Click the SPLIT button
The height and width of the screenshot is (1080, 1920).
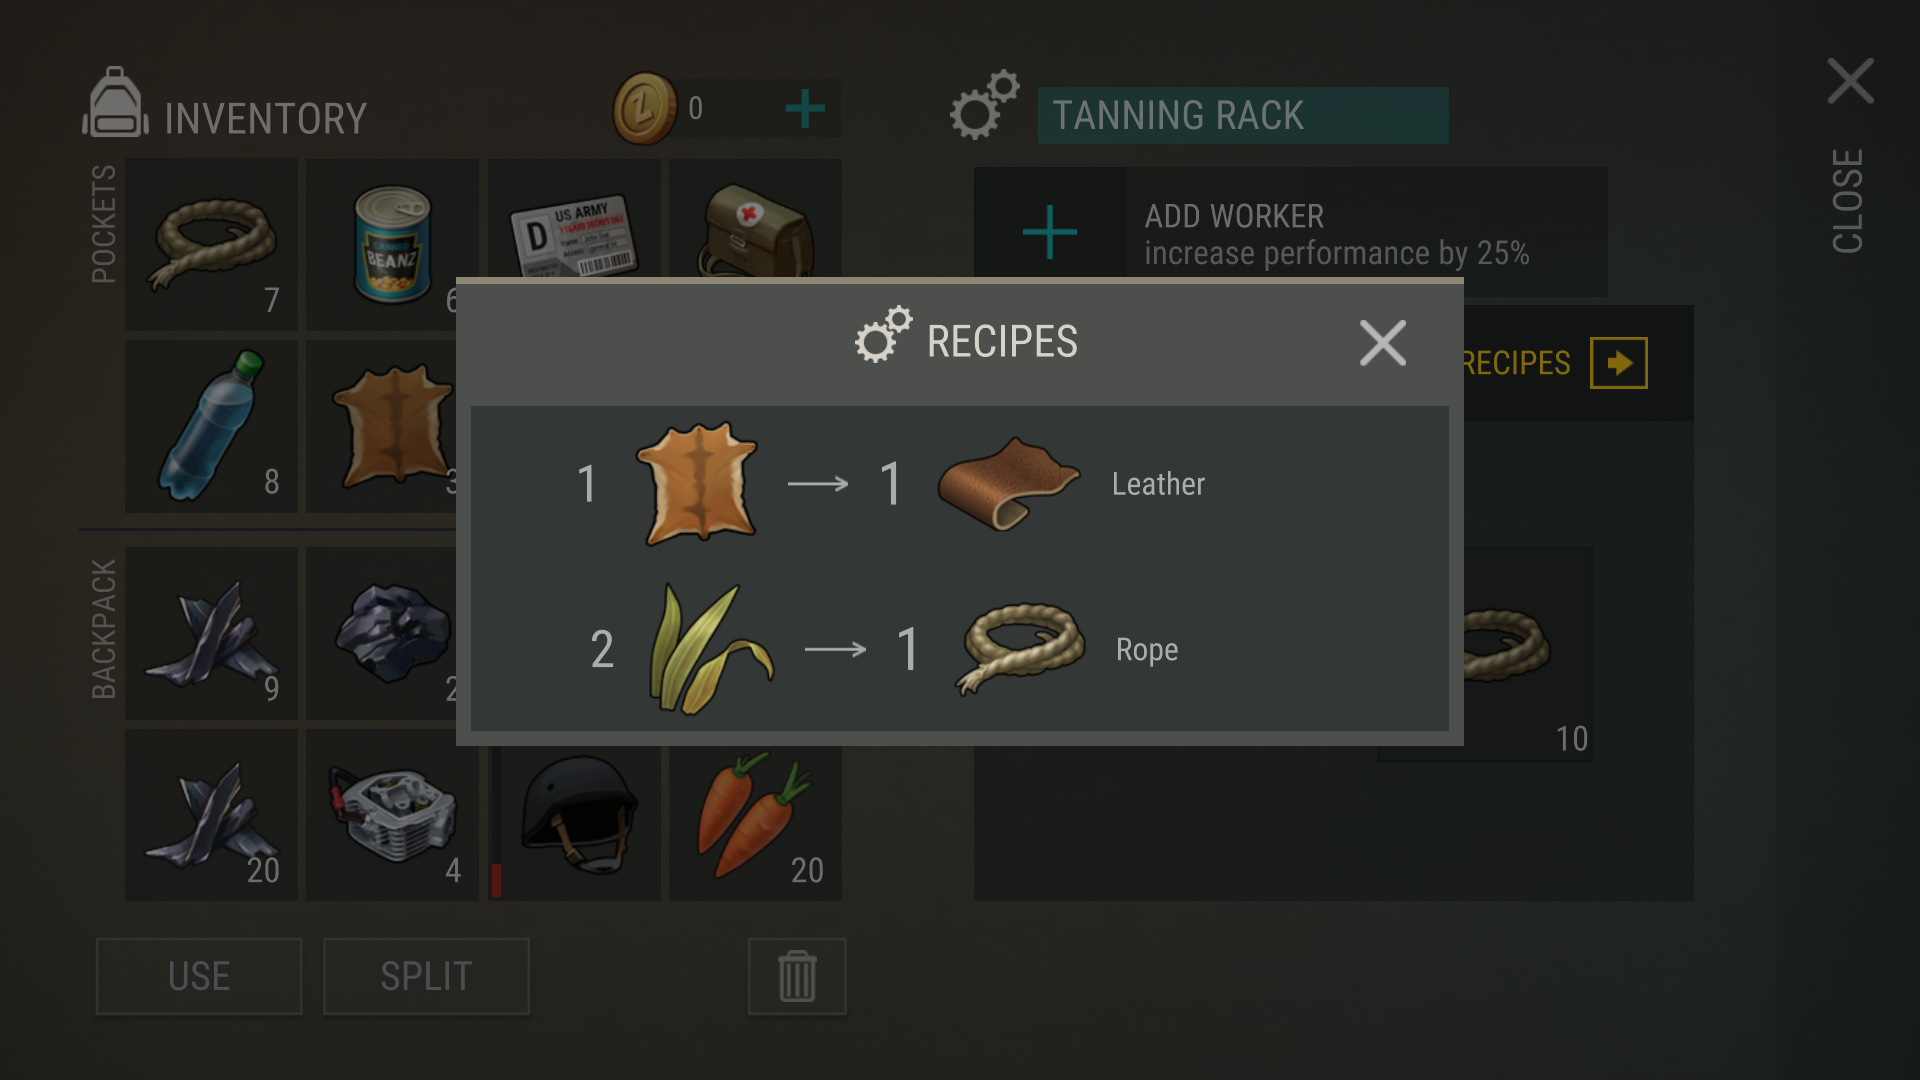click(426, 976)
